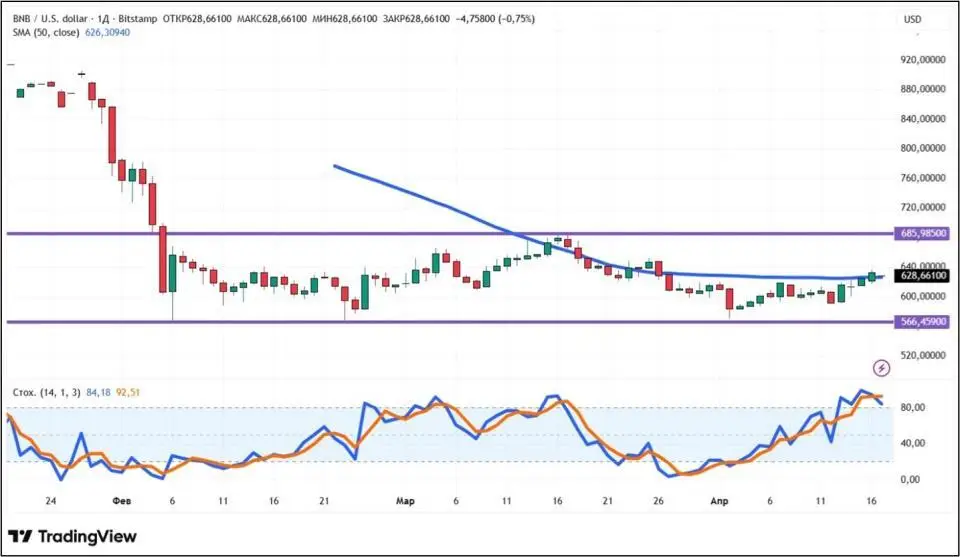This screenshot has width=960, height=557.
Task: Click the Апр date marker on time axis
Action: (719, 501)
